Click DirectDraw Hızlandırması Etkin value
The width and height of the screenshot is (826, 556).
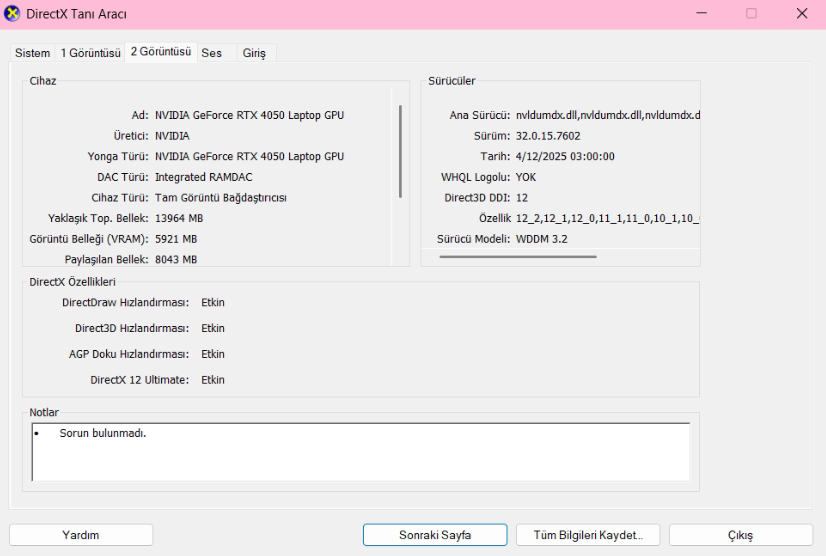click(213, 303)
